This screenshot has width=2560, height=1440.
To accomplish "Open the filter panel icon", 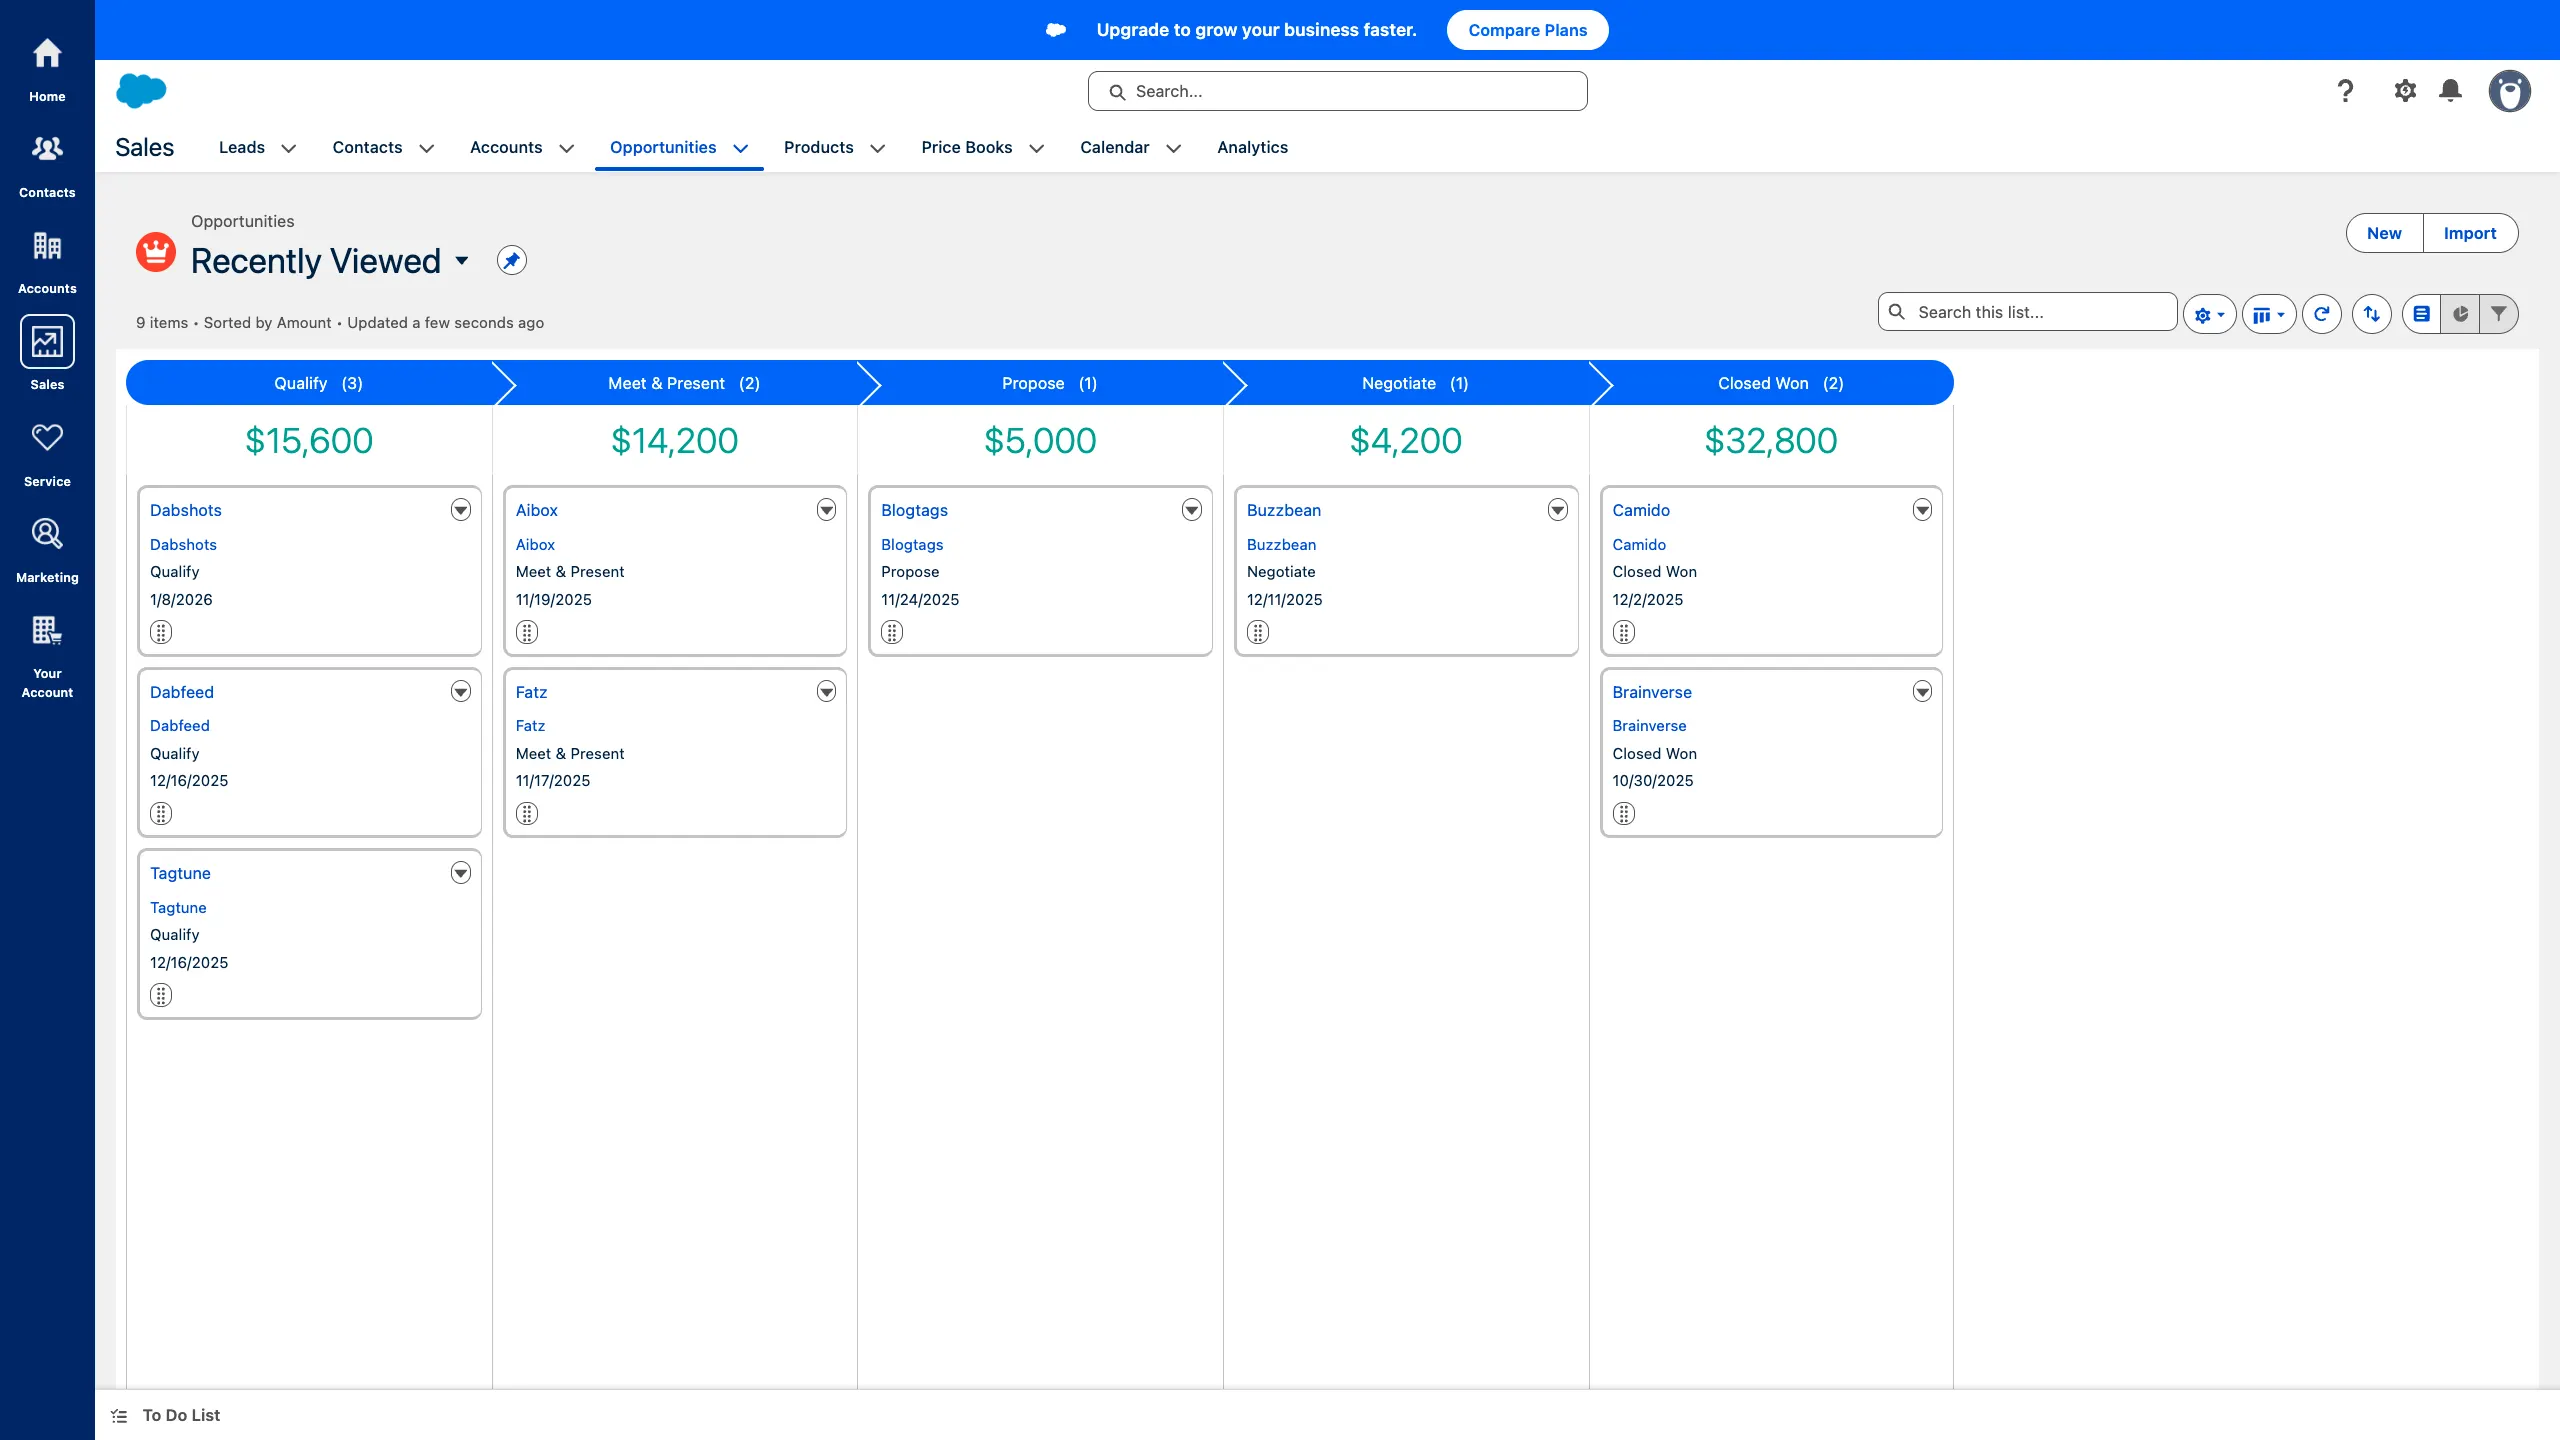I will coord(2498,313).
